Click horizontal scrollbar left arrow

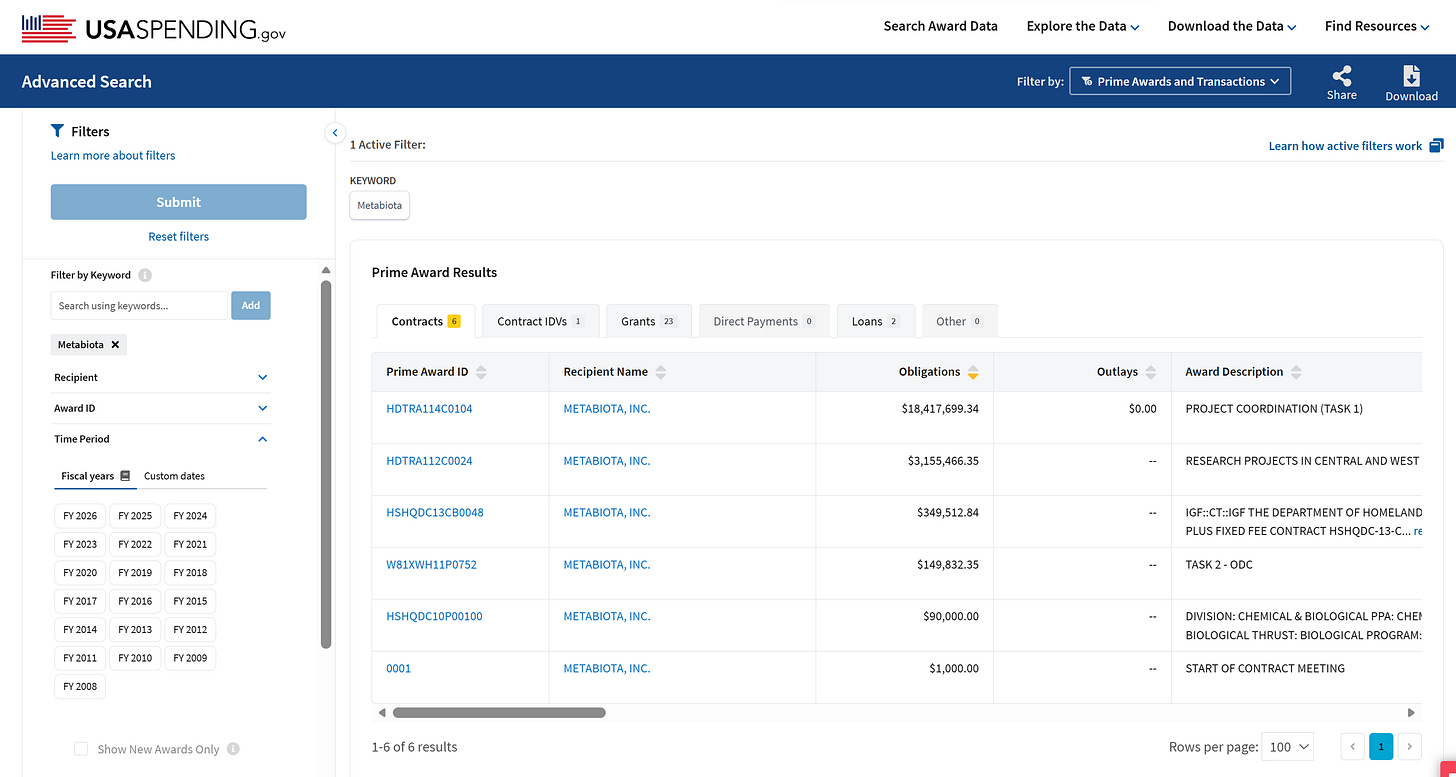(381, 713)
